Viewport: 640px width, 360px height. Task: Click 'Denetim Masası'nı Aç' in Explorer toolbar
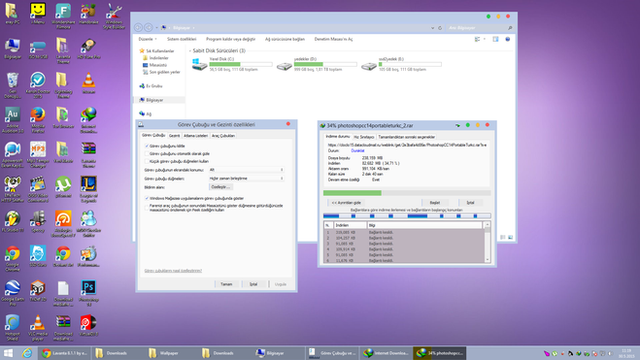[333, 39]
